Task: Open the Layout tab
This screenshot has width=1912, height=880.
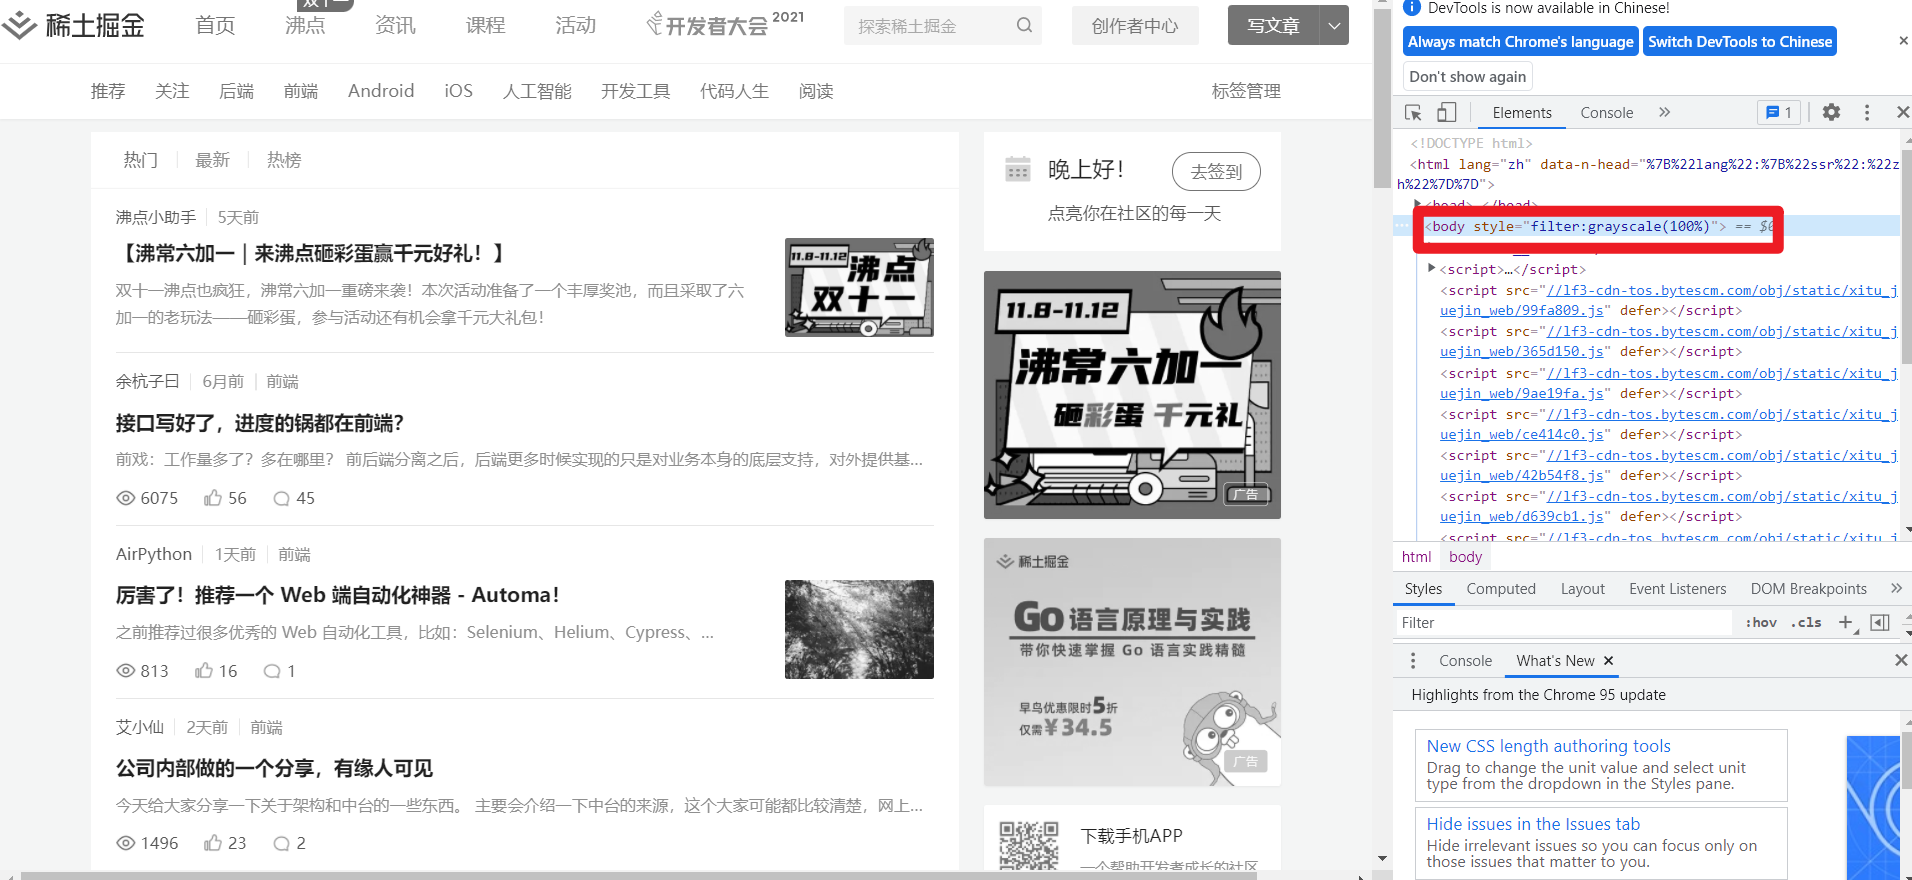Action: click(1582, 589)
